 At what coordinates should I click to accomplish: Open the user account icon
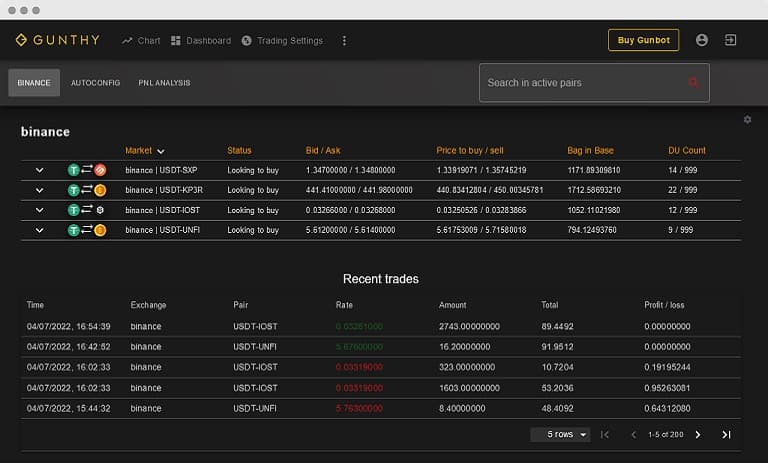702,40
